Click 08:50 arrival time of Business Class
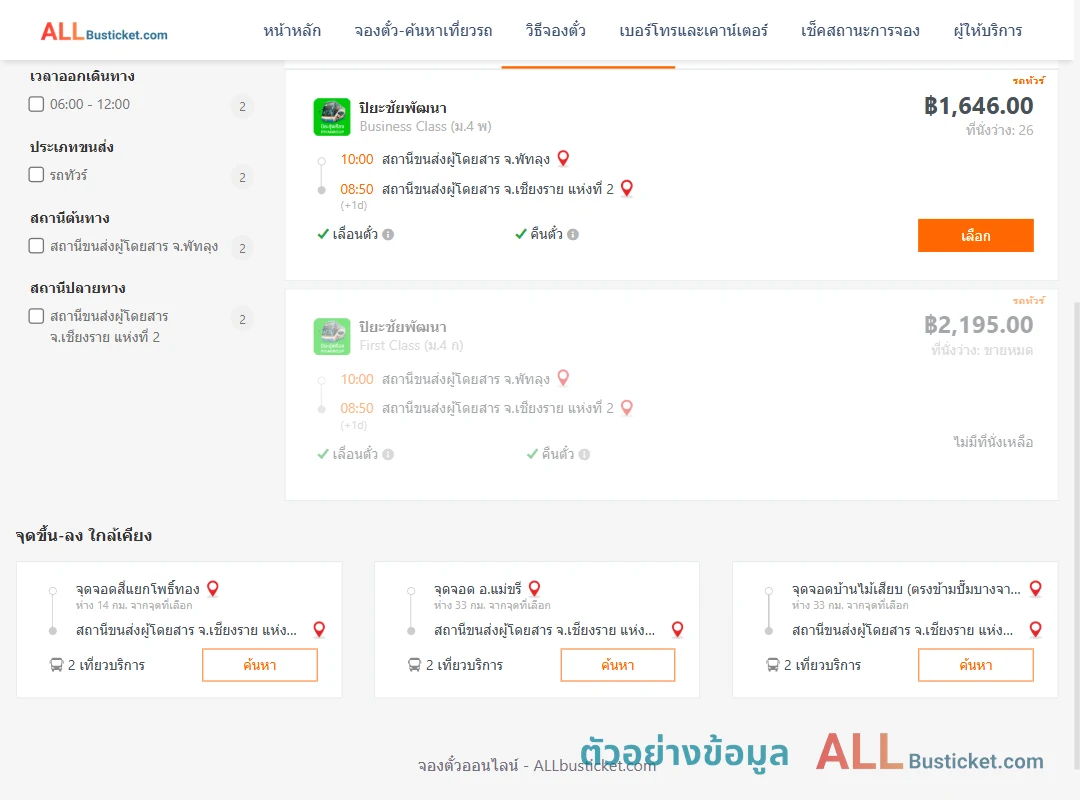This screenshot has width=1080, height=800. point(357,189)
